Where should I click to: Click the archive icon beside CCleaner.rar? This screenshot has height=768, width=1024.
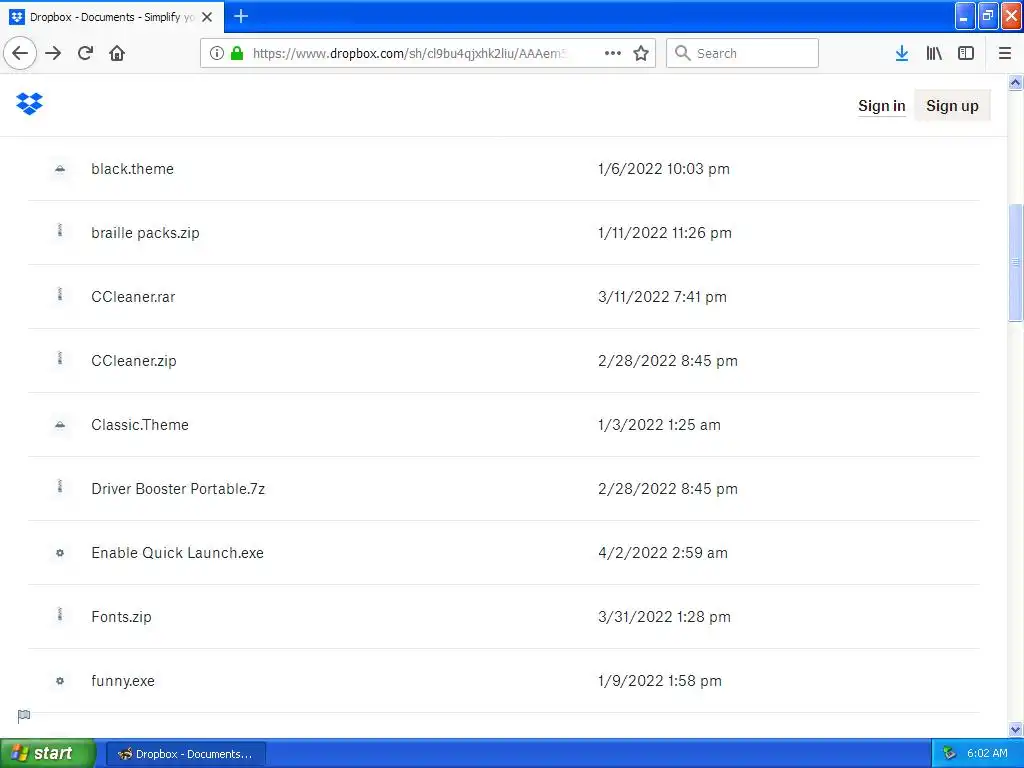pyautogui.click(x=60, y=295)
